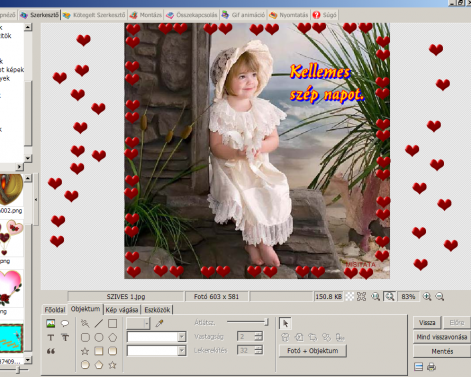Screen dimensions: 471x377
Task: Click folder tree scroll-up arrow
Action: click(28, 27)
